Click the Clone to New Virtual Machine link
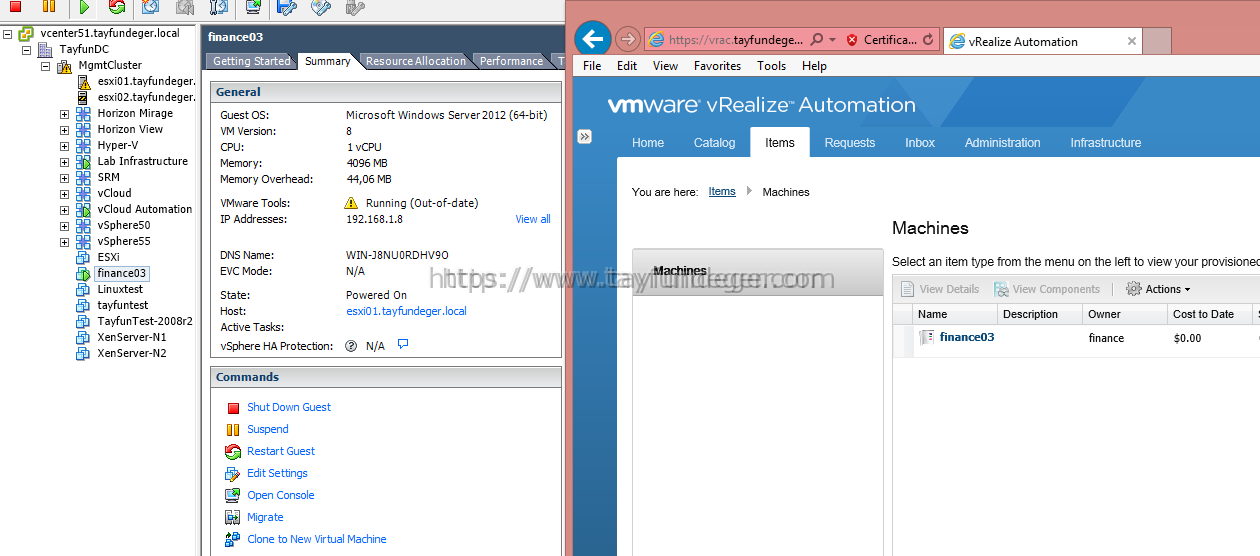This screenshot has height=556, width=1260. pyautogui.click(x=317, y=539)
